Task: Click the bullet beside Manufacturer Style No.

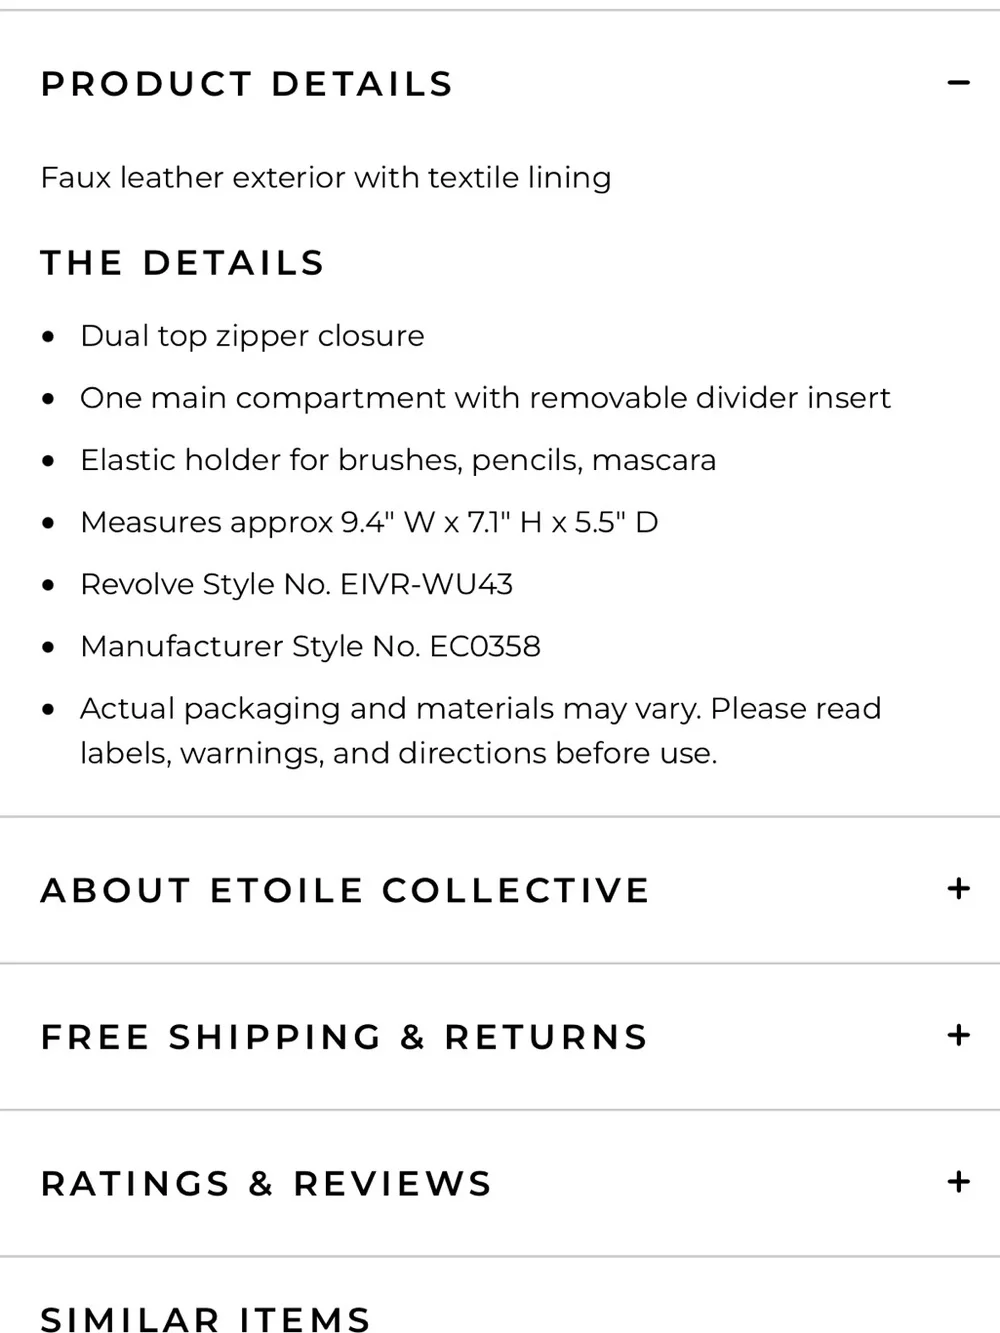Action: (x=48, y=648)
